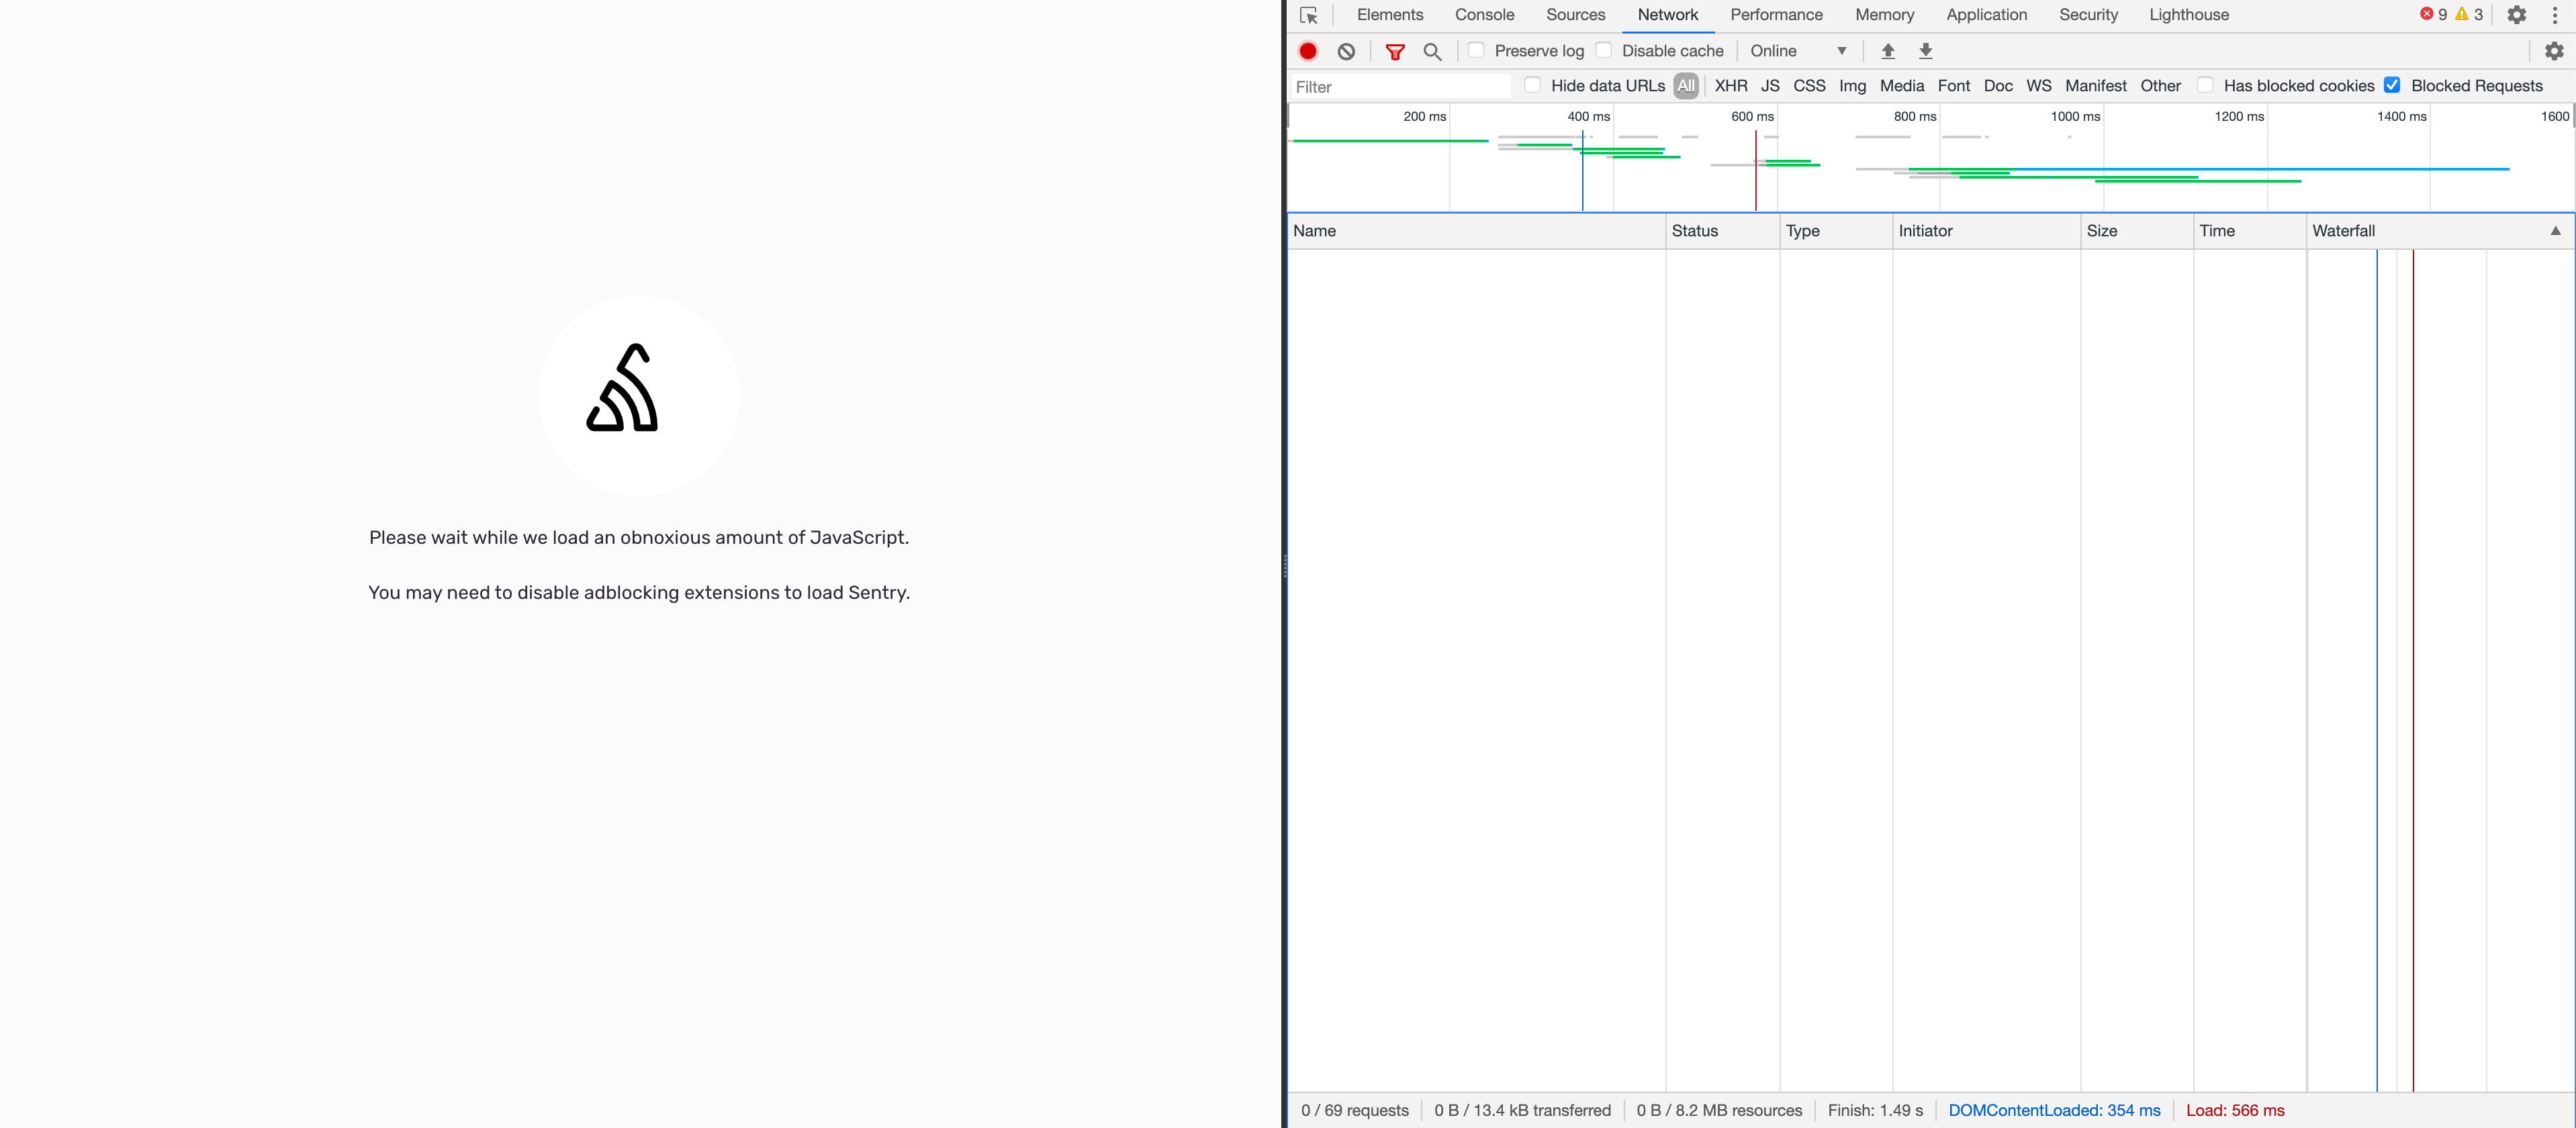Open network panel settings gear
Viewport: 2576px width, 1128px height.
click(x=2554, y=51)
